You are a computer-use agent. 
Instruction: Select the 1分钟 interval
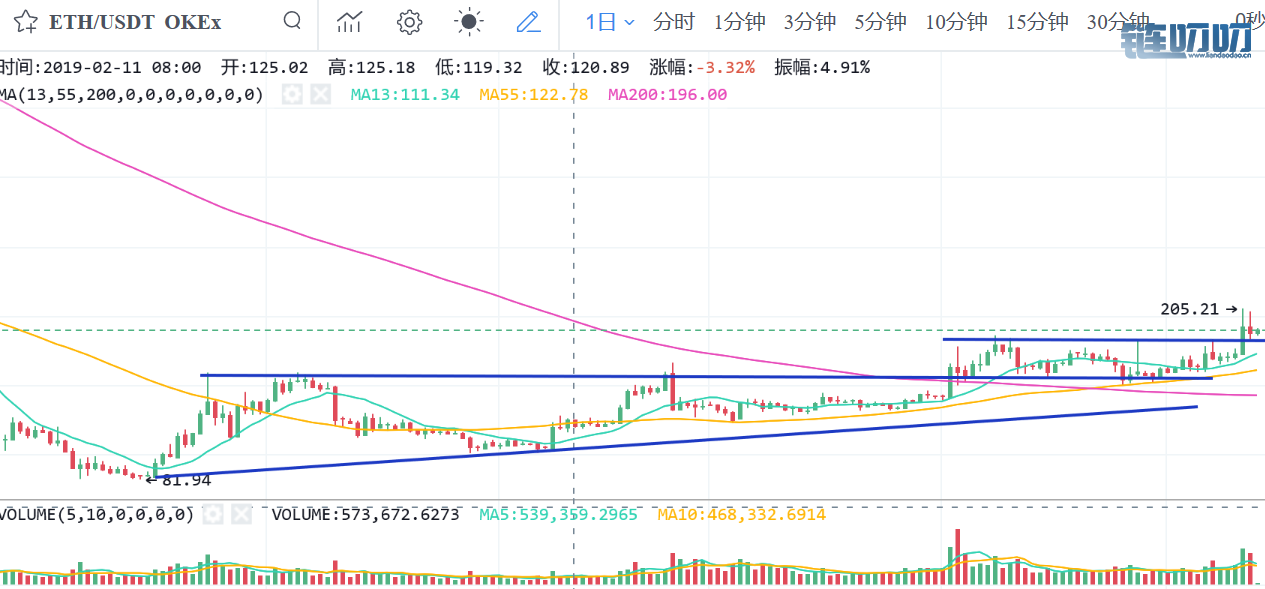[x=739, y=21]
